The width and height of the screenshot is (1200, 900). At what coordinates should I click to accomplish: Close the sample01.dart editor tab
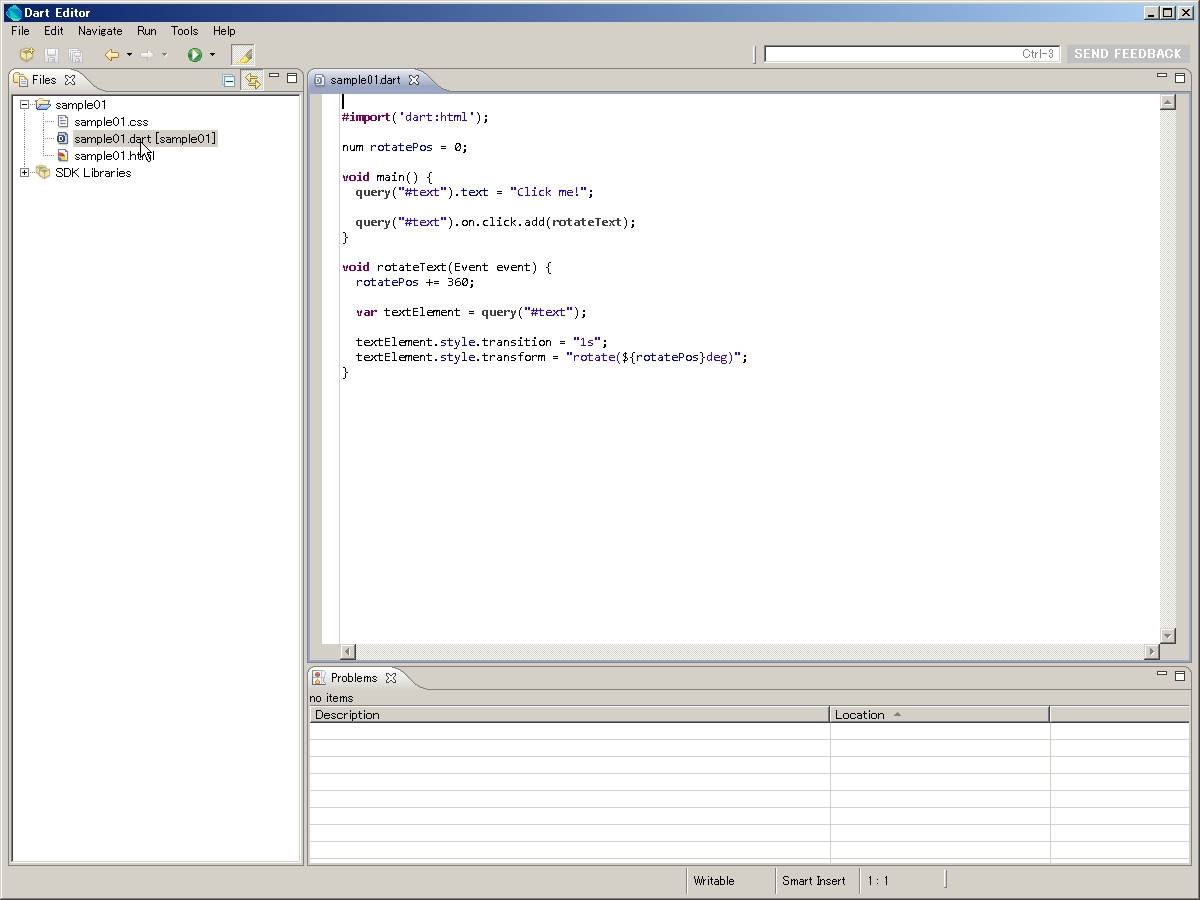pyautogui.click(x=414, y=80)
